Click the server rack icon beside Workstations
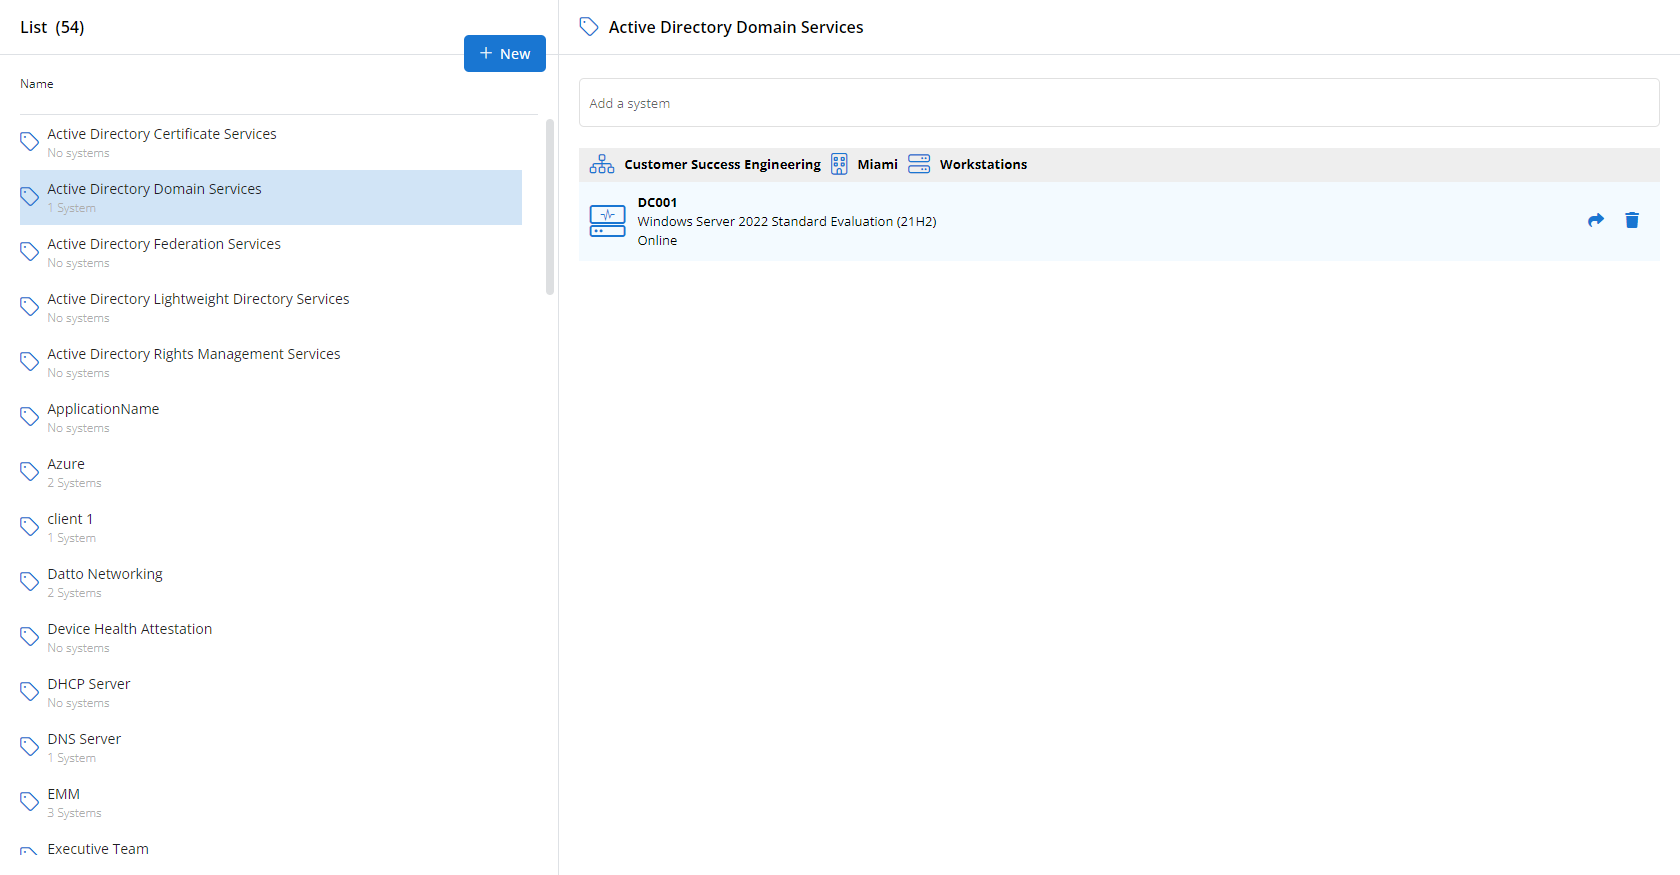This screenshot has height=875, width=1680. (x=919, y=164)
